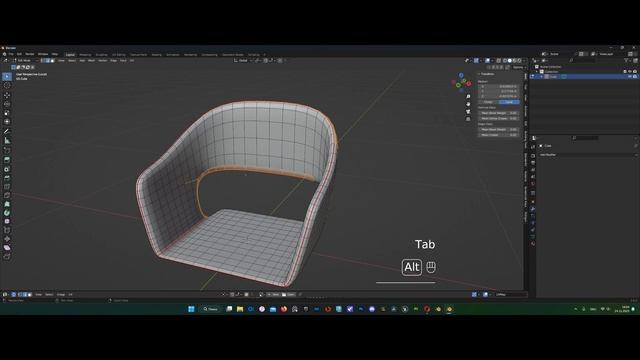The width and height of the screenshot is (640, 360).
Task: Select the Extrude Region tool
Action: [7, 160]
